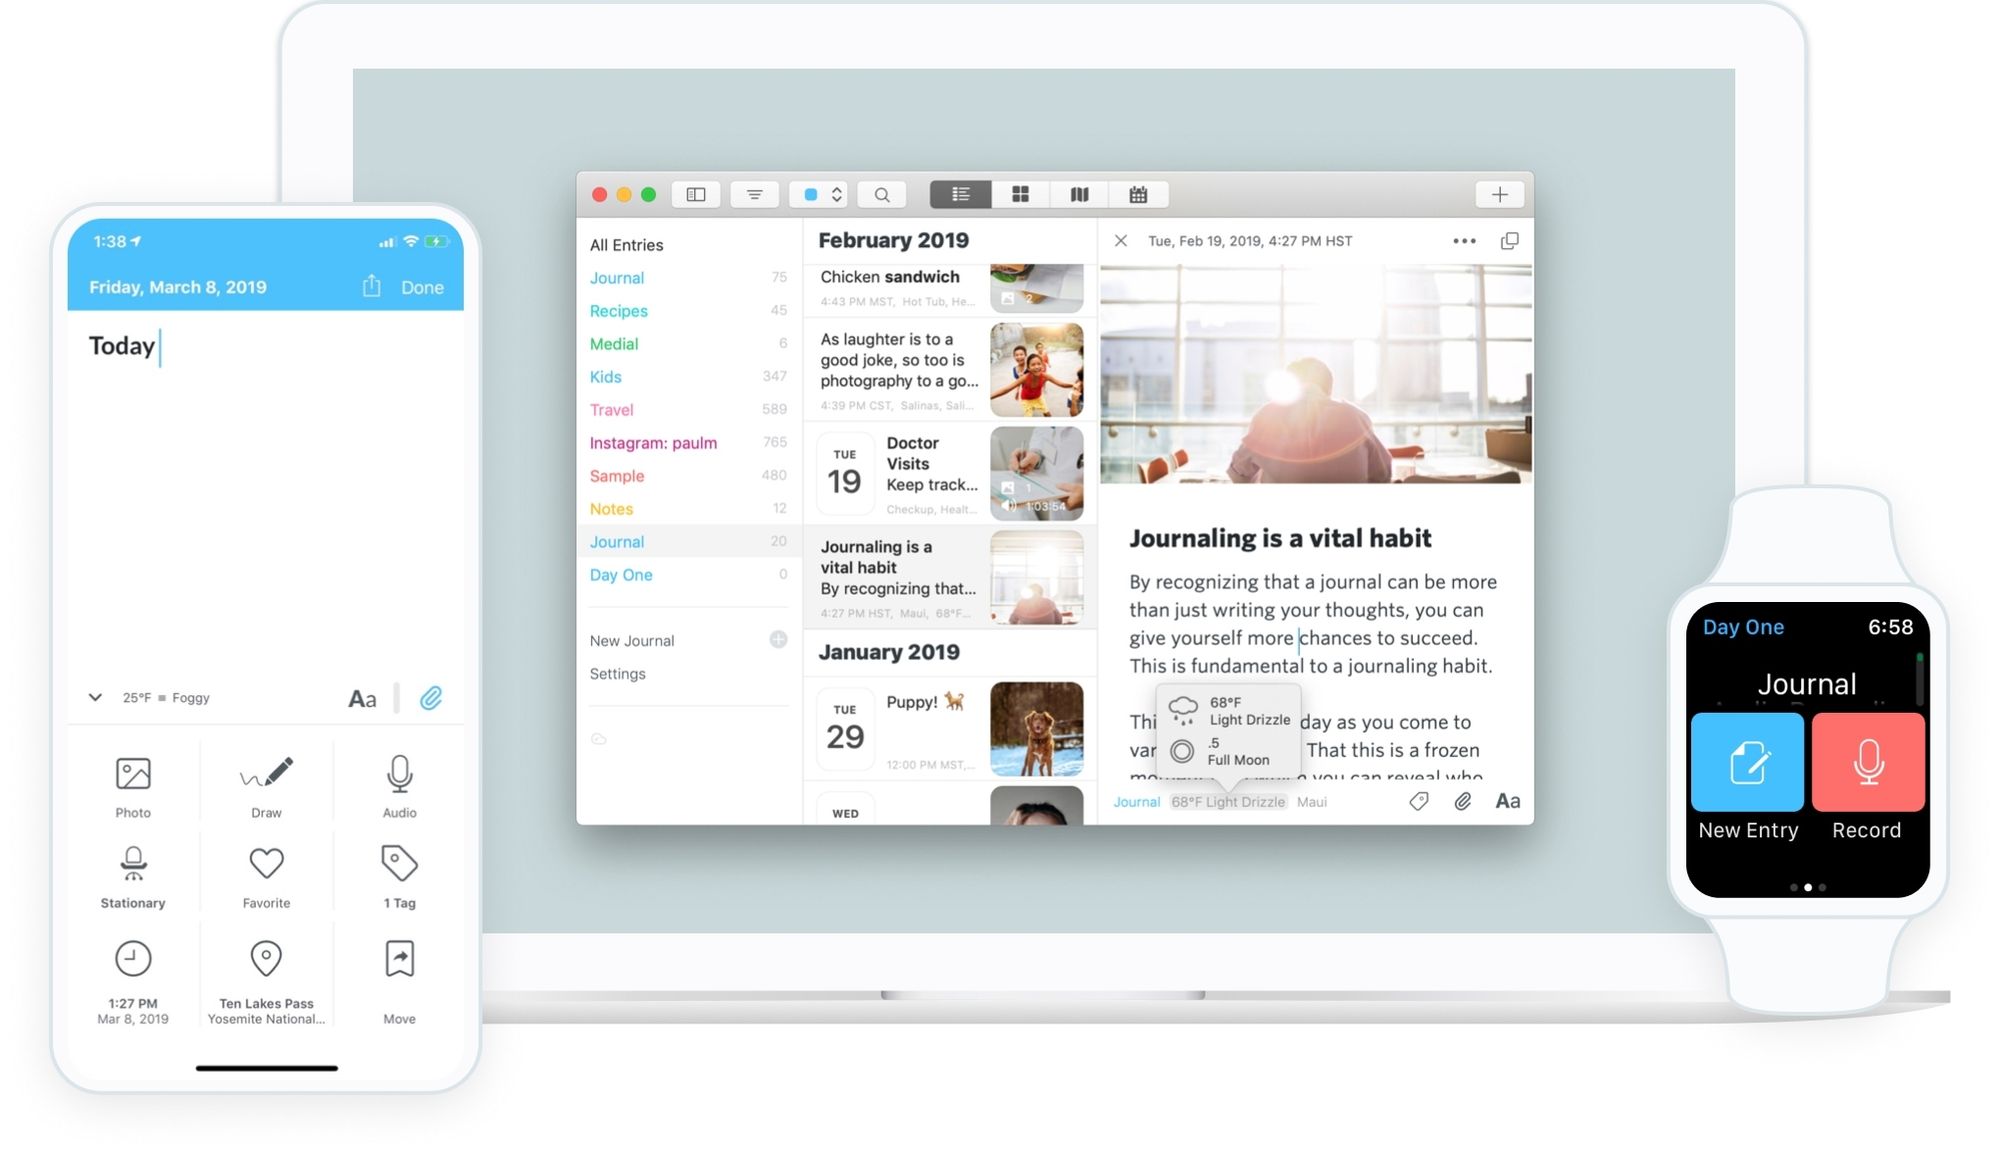Select the Travel journal tab
This screenshot has height=1154, width=2000.
(x=611, y=408)
